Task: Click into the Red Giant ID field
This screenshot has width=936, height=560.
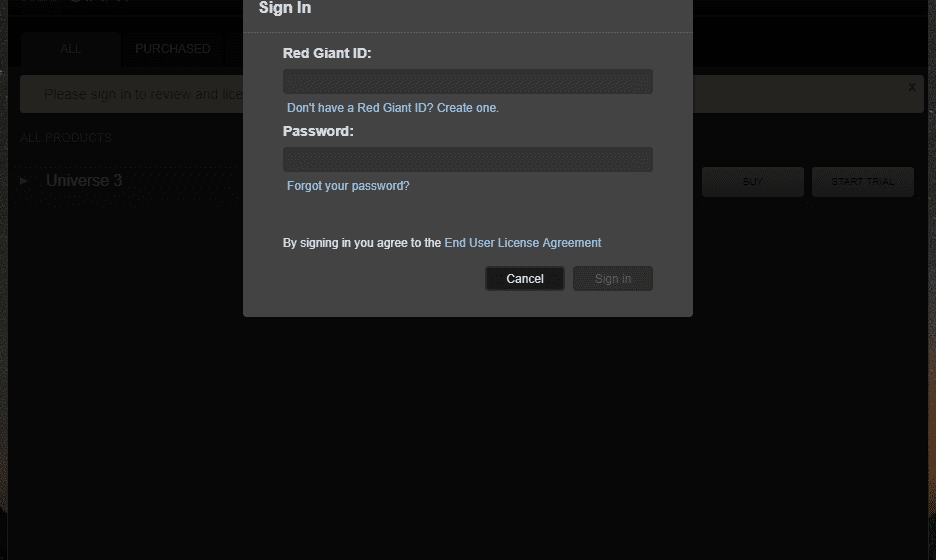Action: pyautogui.click(x=467, y=81)
